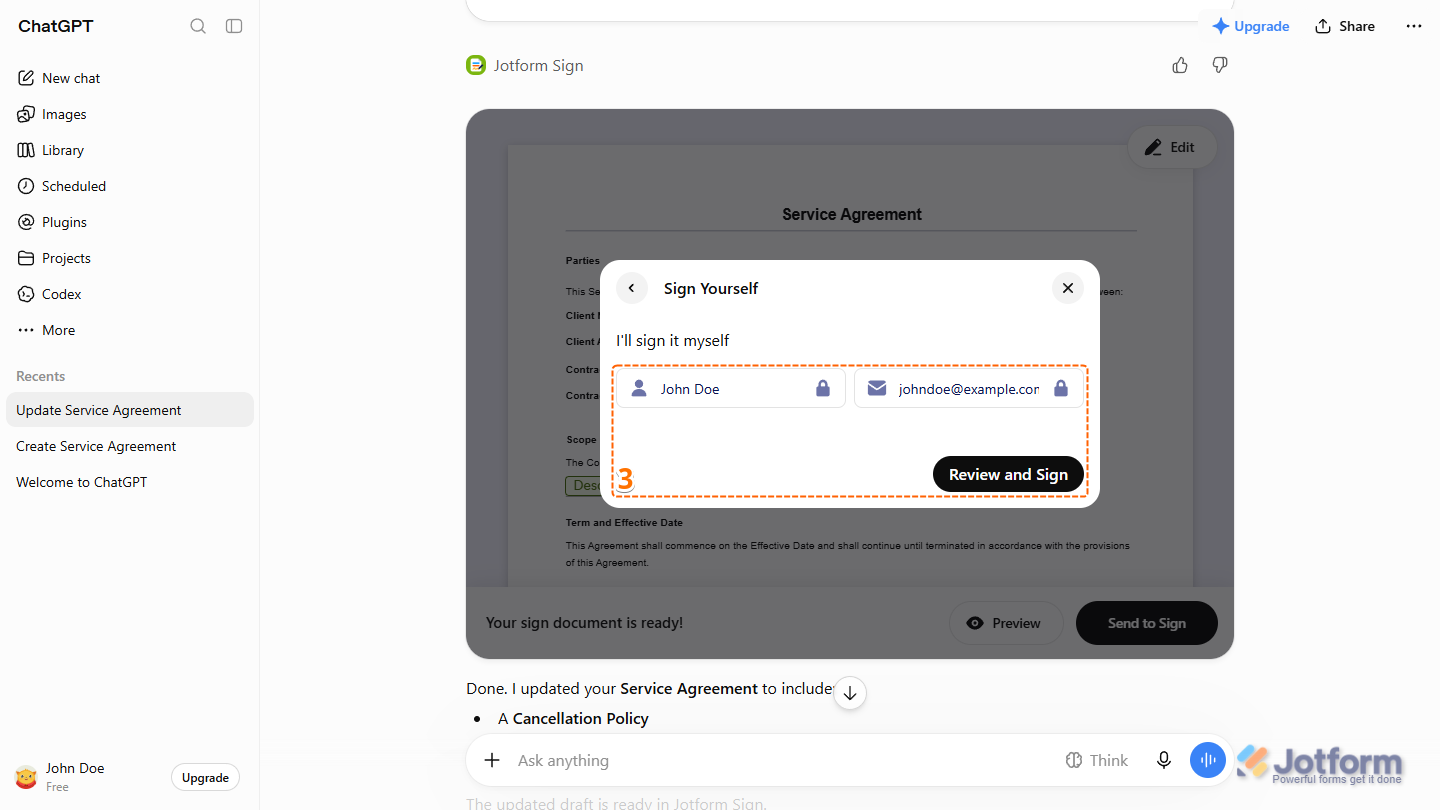This screenshot has height=810, width=1440.
Task: Open Images in sidebar
Action: click(x=130, y=114)
